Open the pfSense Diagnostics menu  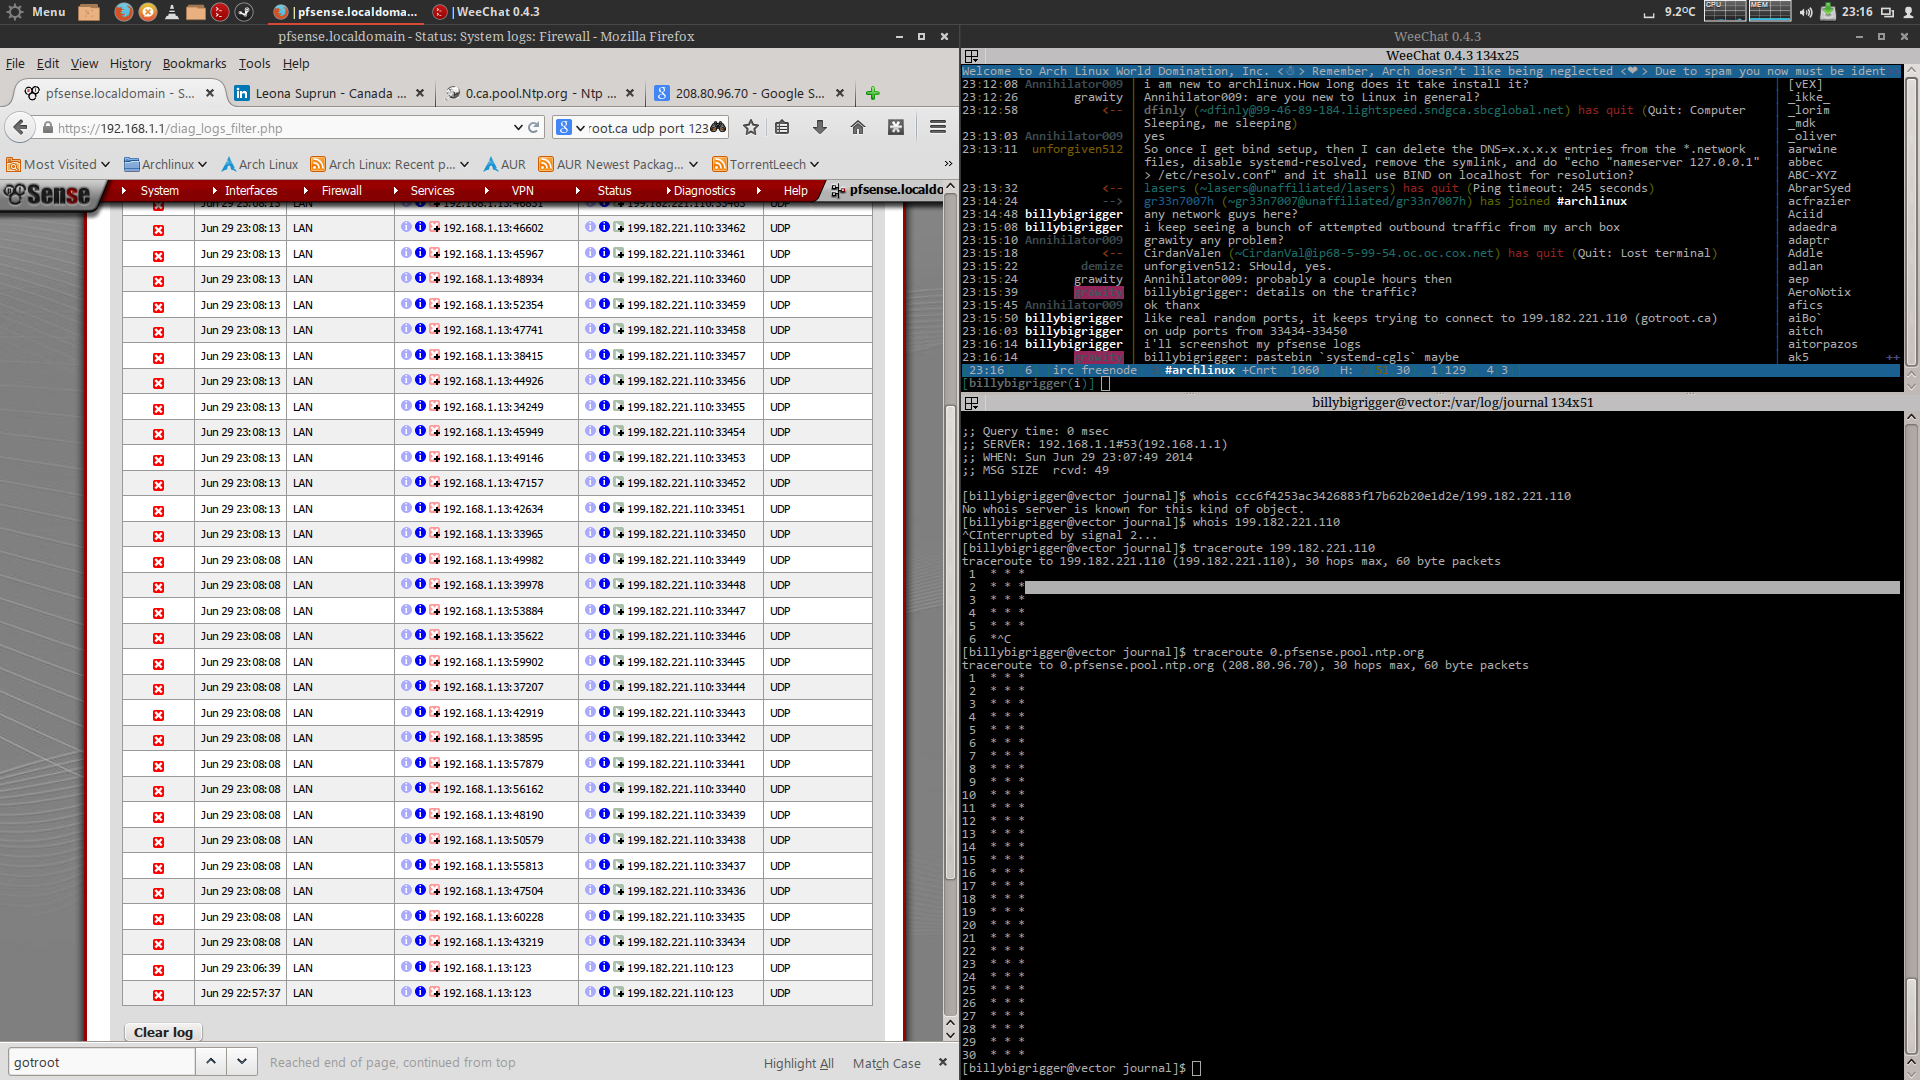click(704, 190)
